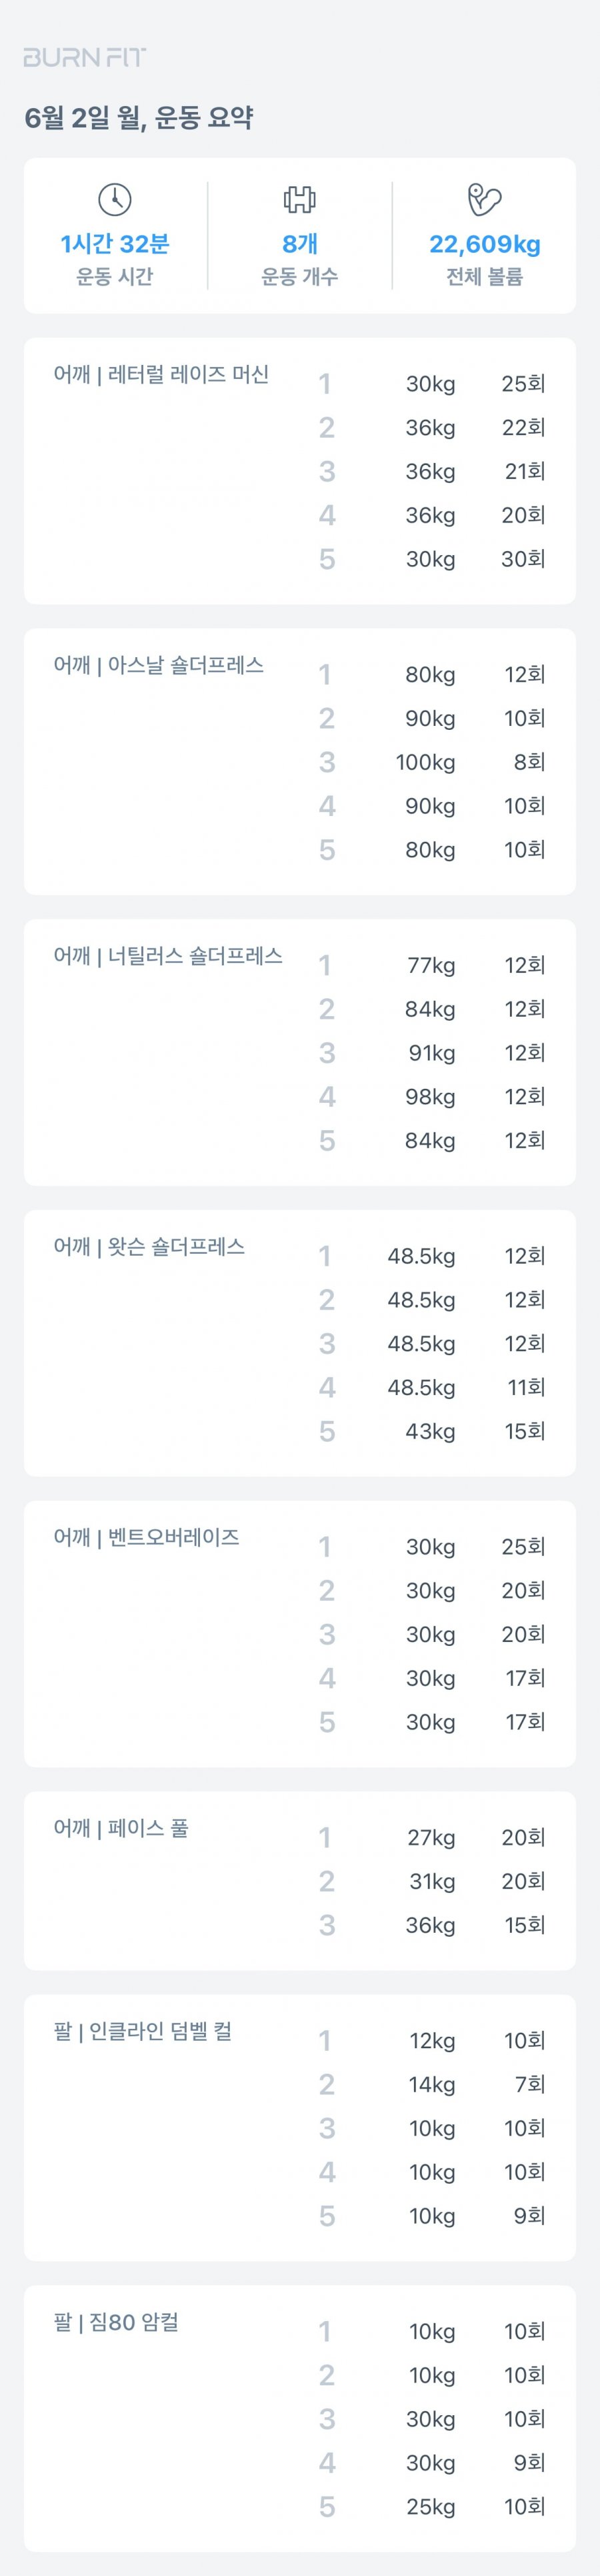Open the 페이스 풀 exercise card
This screenshot has height=2576, width=600.
[300, 1881]
